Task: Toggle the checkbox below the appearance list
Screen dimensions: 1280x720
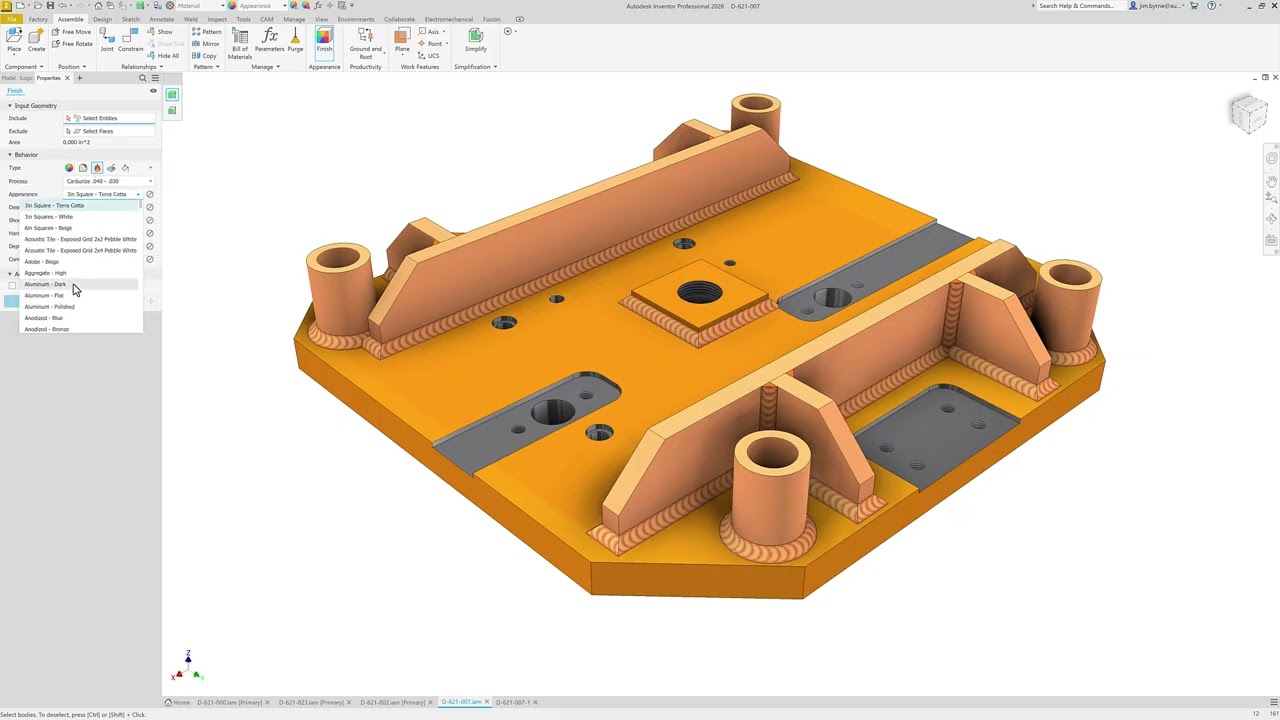Action: tap(12, 285)
